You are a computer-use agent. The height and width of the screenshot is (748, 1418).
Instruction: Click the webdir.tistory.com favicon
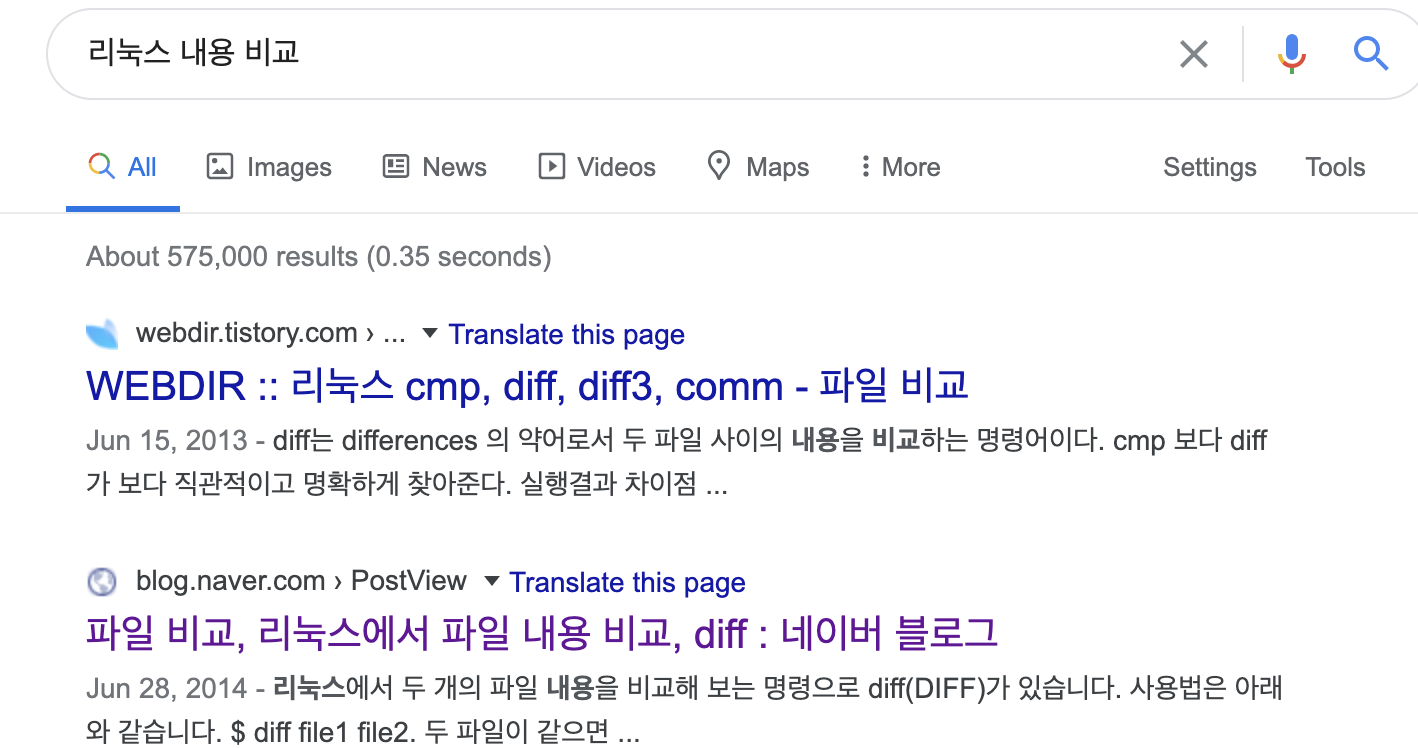tap(102, 333)
